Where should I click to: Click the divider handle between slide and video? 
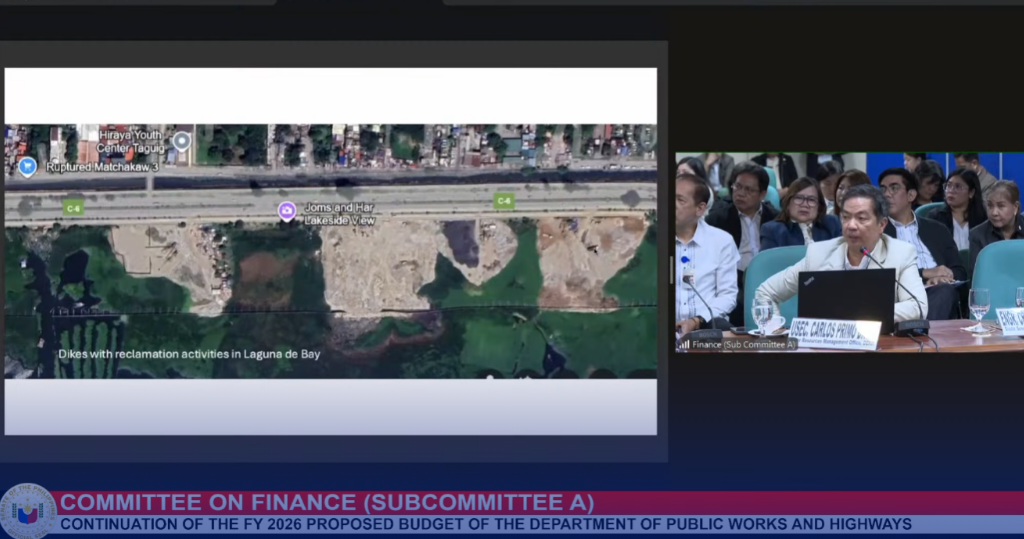[671, 270]
